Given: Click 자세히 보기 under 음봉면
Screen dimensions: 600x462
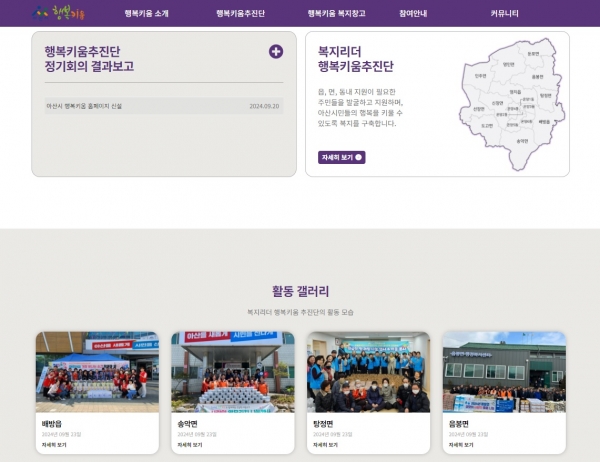Looking at the screenshot, I should click(461, 445).
